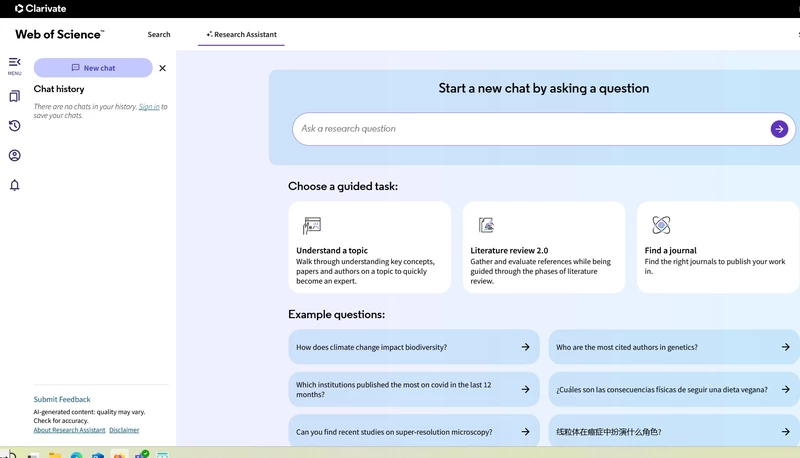Click the Chat history heading

59,89
